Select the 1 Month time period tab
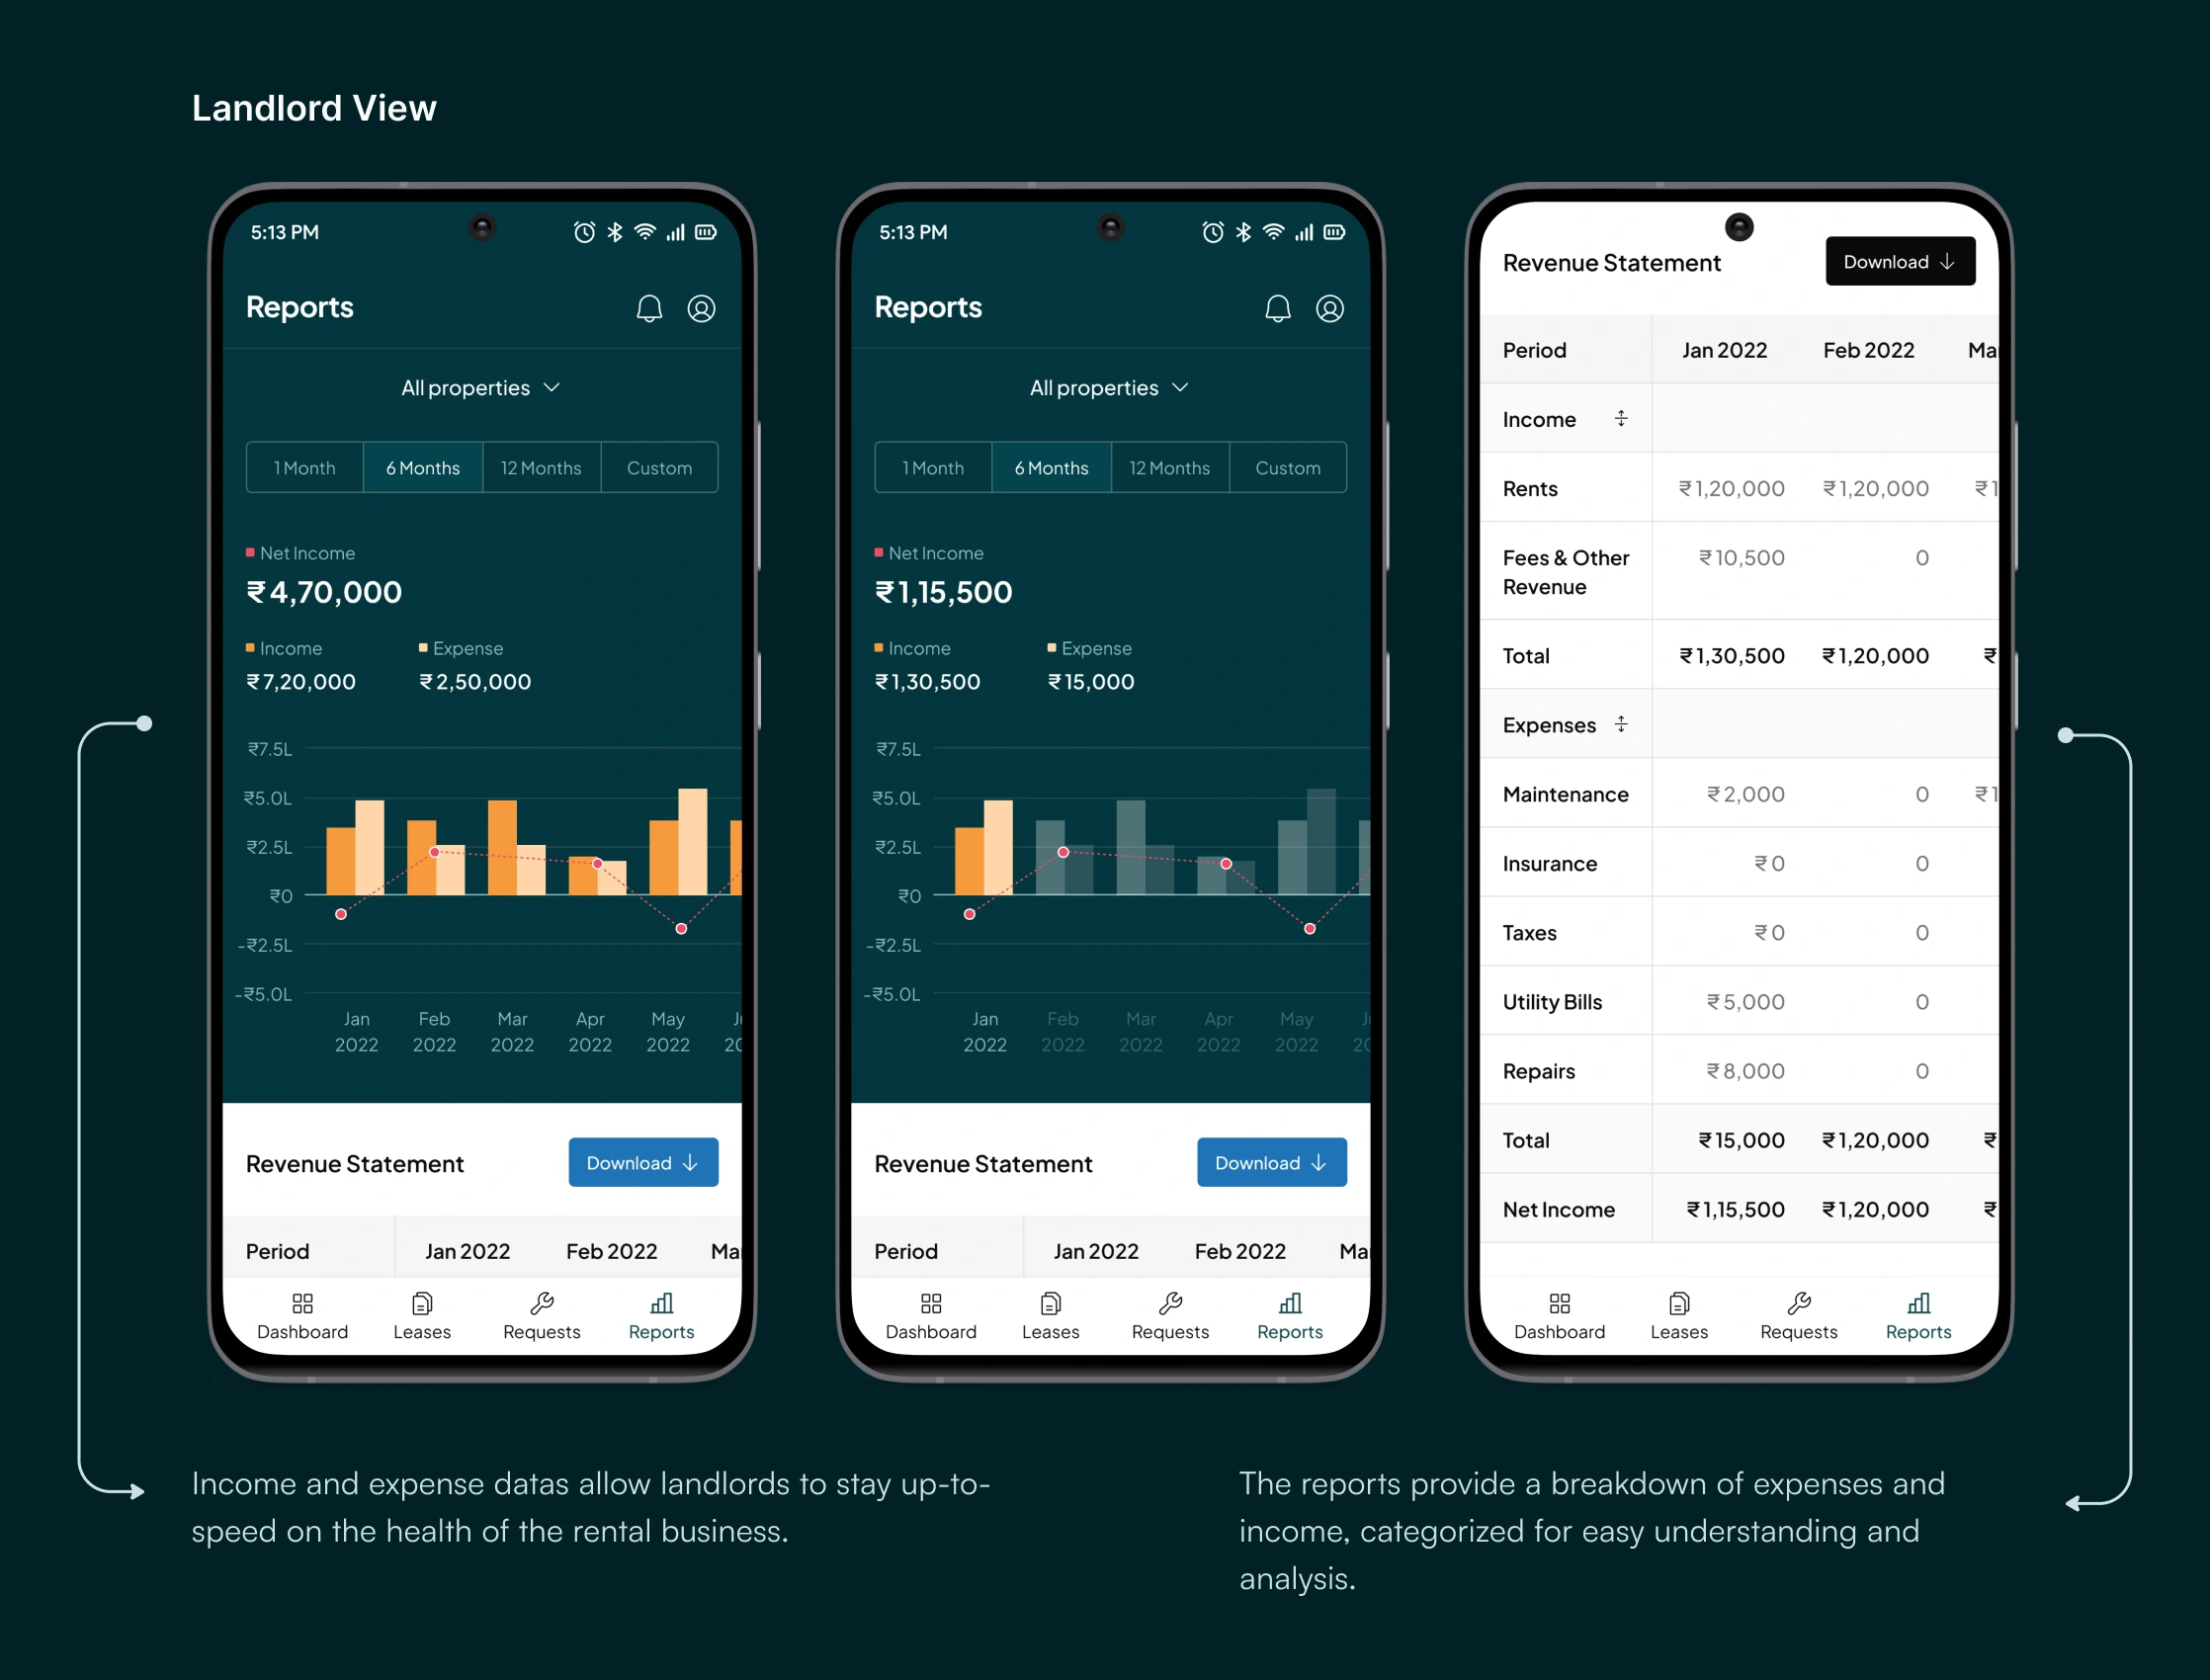2210x1680 pixels. pos(303,467)
